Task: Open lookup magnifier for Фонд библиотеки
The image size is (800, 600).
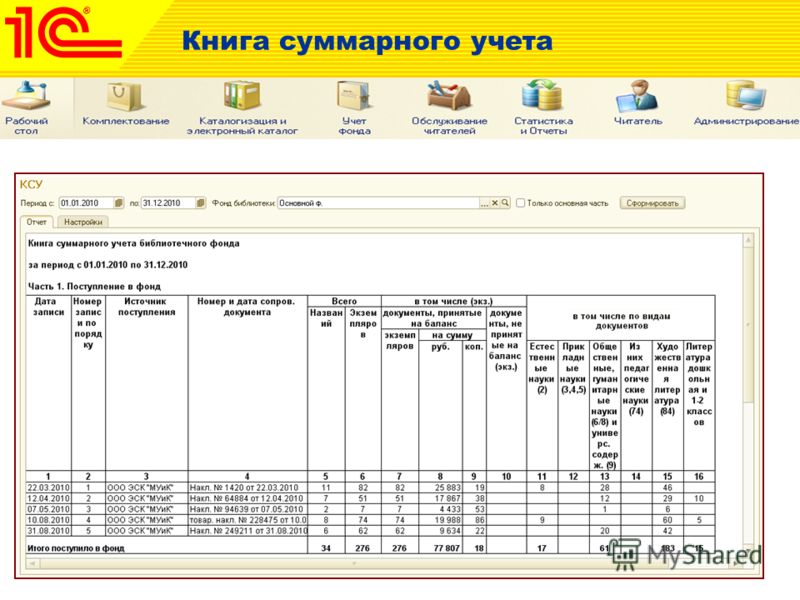Action: [505, 203]
